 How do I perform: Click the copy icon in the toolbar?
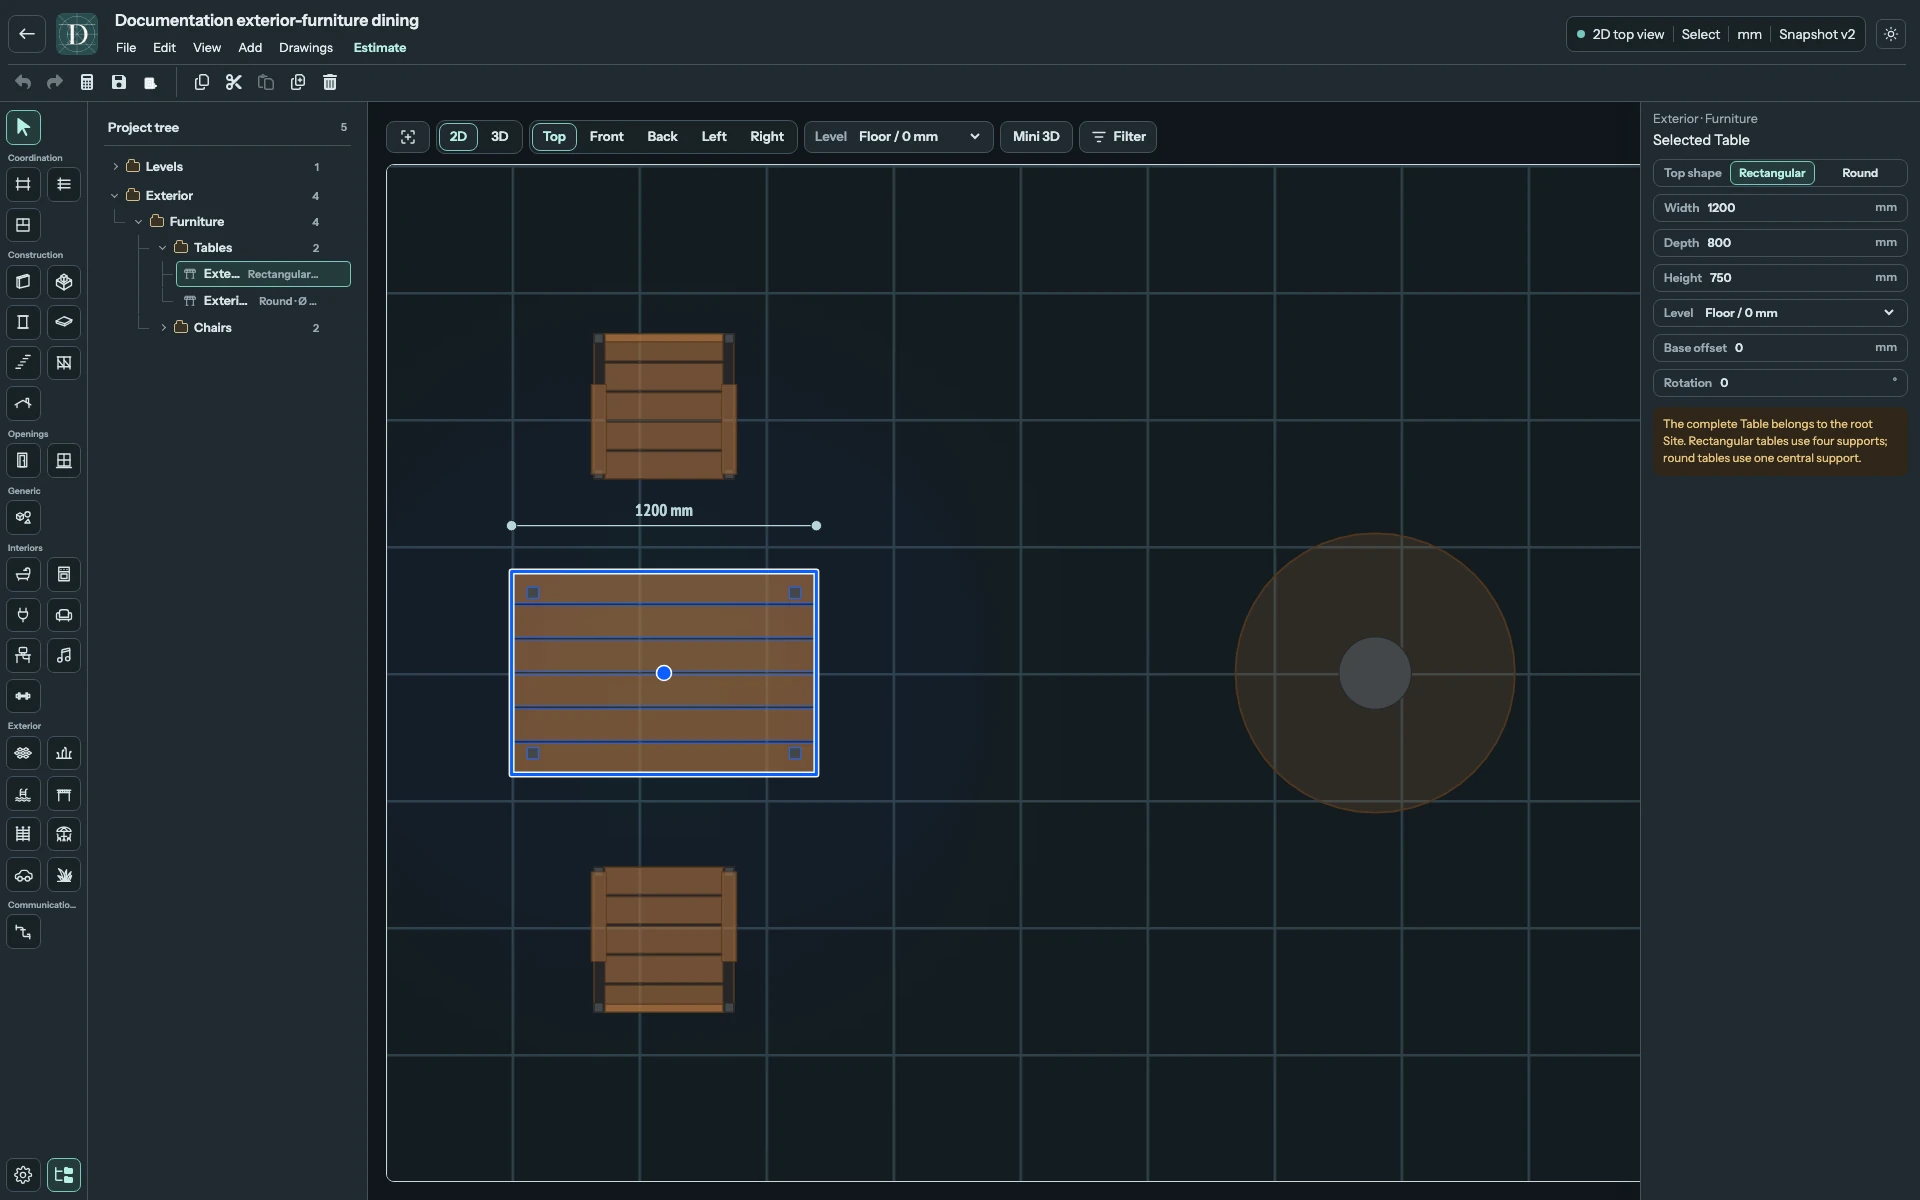[x=202, y=82]
